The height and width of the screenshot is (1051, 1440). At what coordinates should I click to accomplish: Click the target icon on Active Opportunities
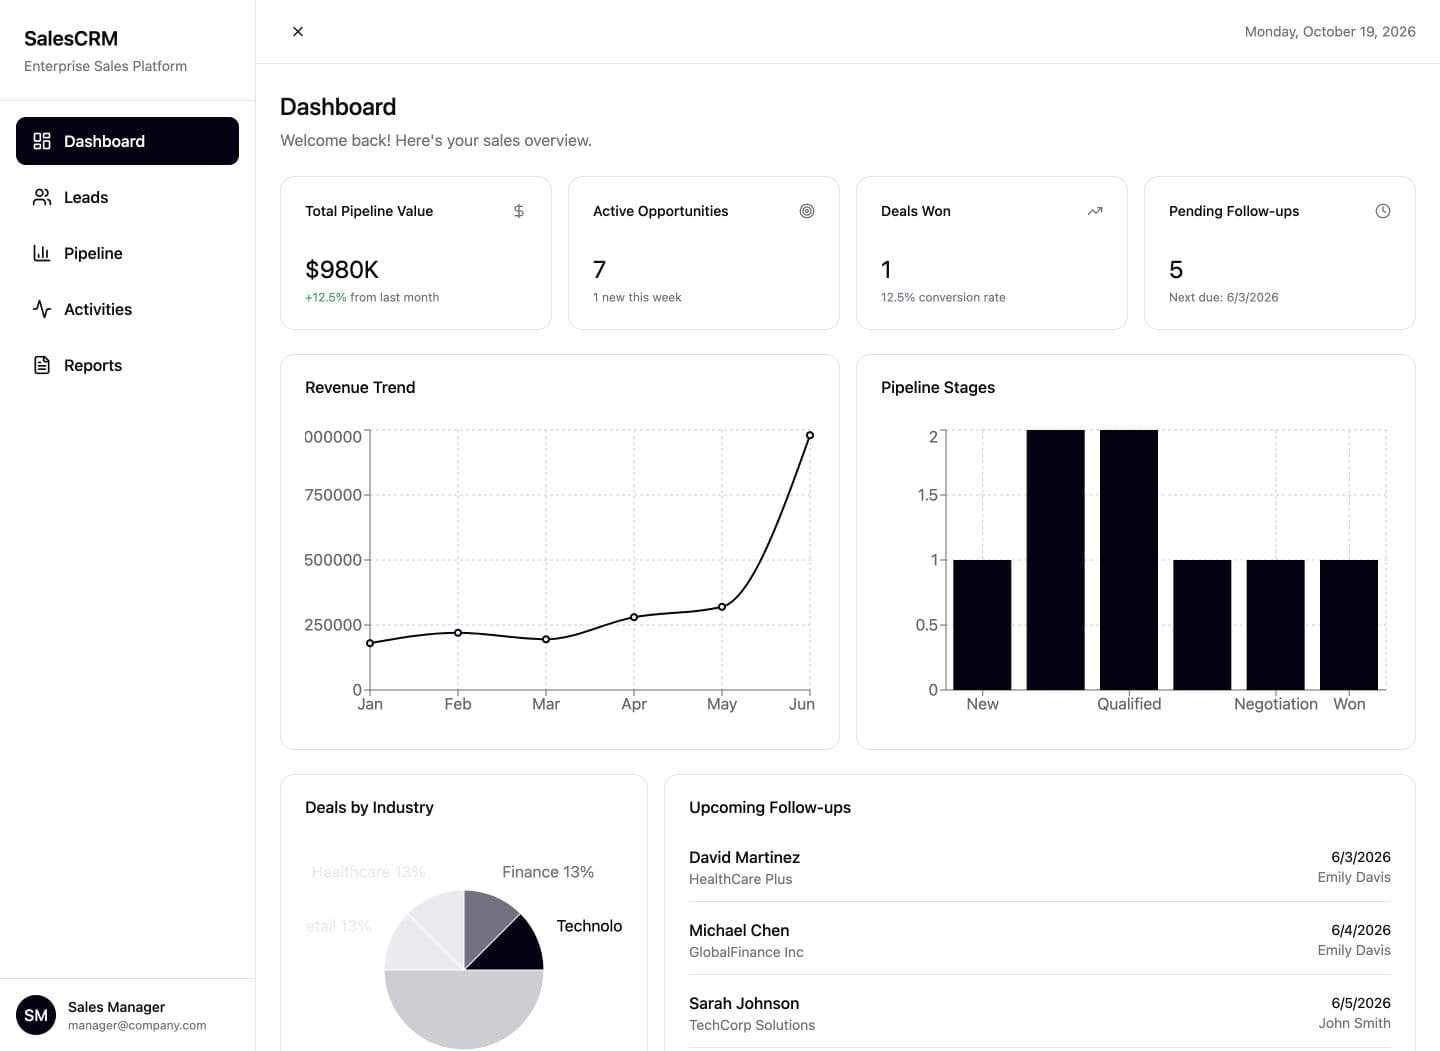(807, 211)
